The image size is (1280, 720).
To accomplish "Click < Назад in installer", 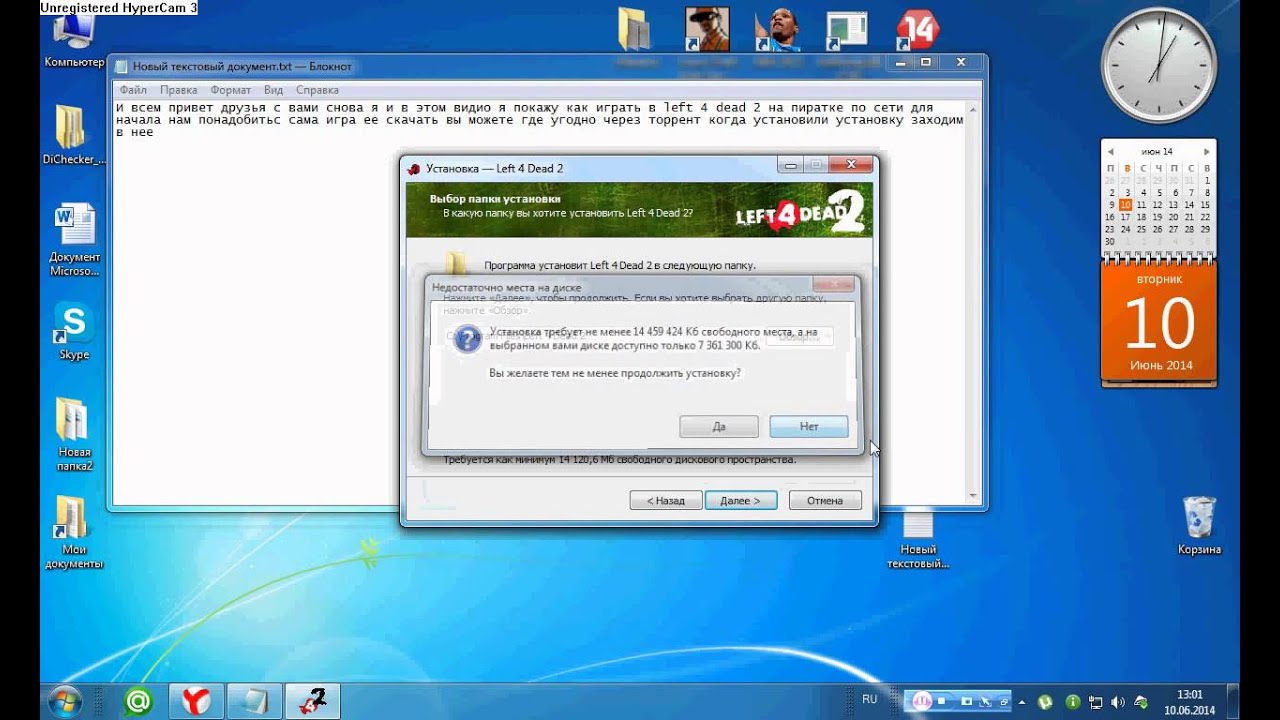I will (x=666, y=500).
